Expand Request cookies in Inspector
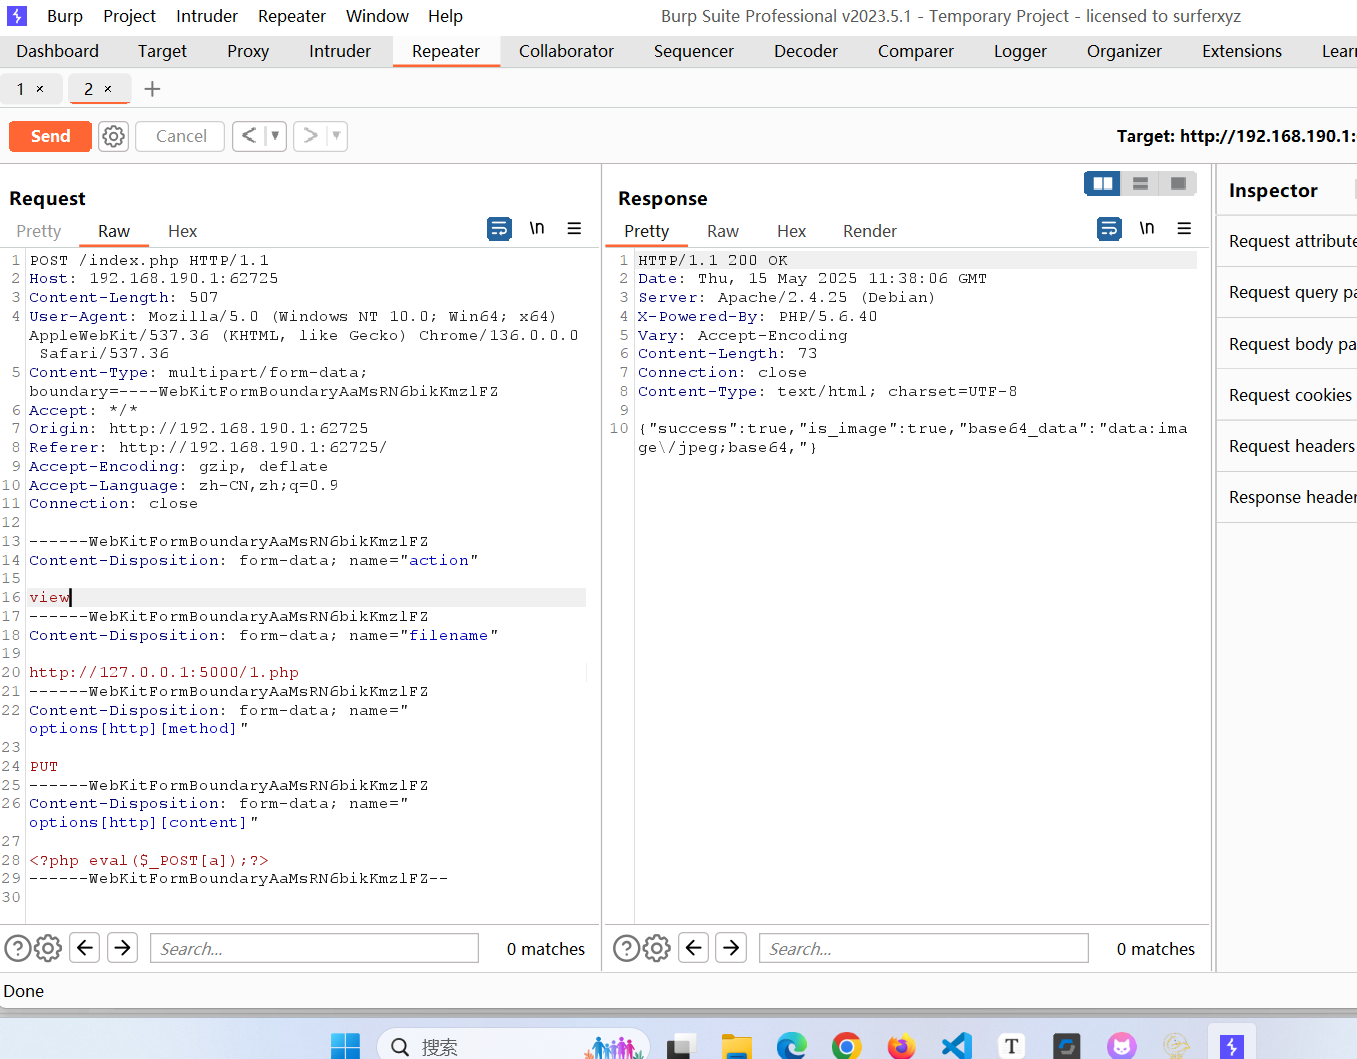Viewport: 1357px width, 1059px height. click(1287, 395)
